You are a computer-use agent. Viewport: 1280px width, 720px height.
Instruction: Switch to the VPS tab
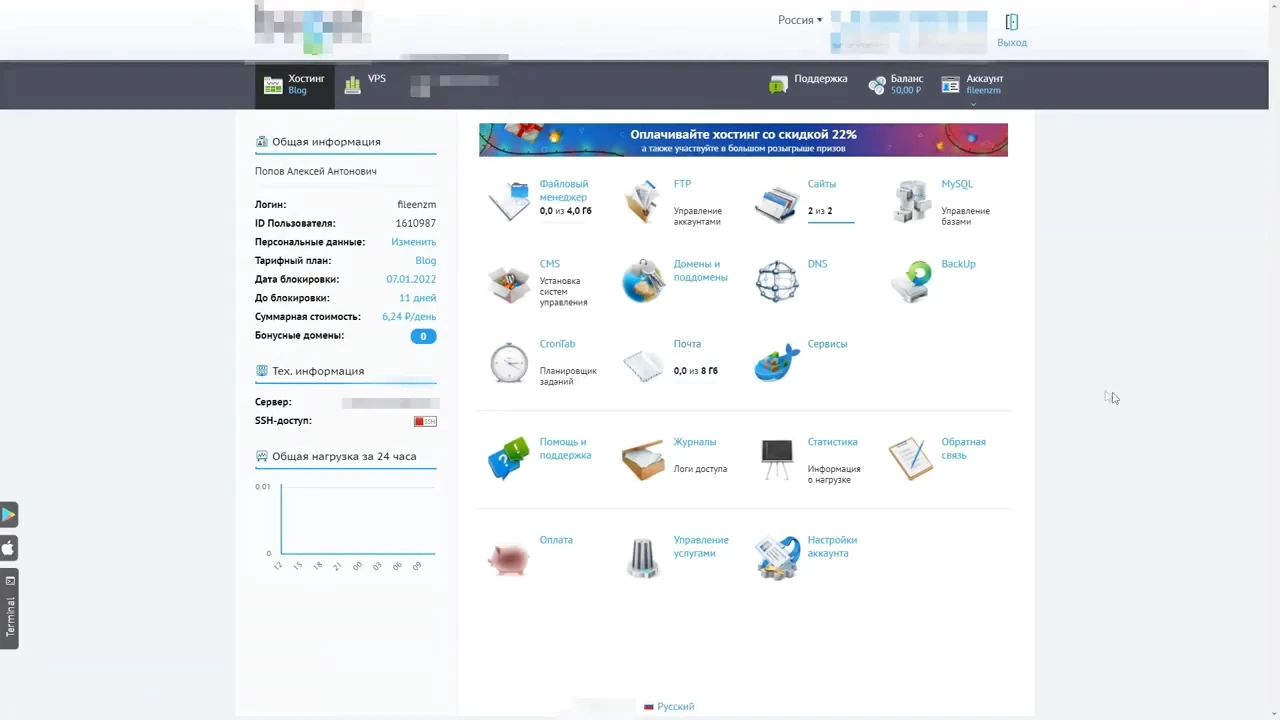366,85
